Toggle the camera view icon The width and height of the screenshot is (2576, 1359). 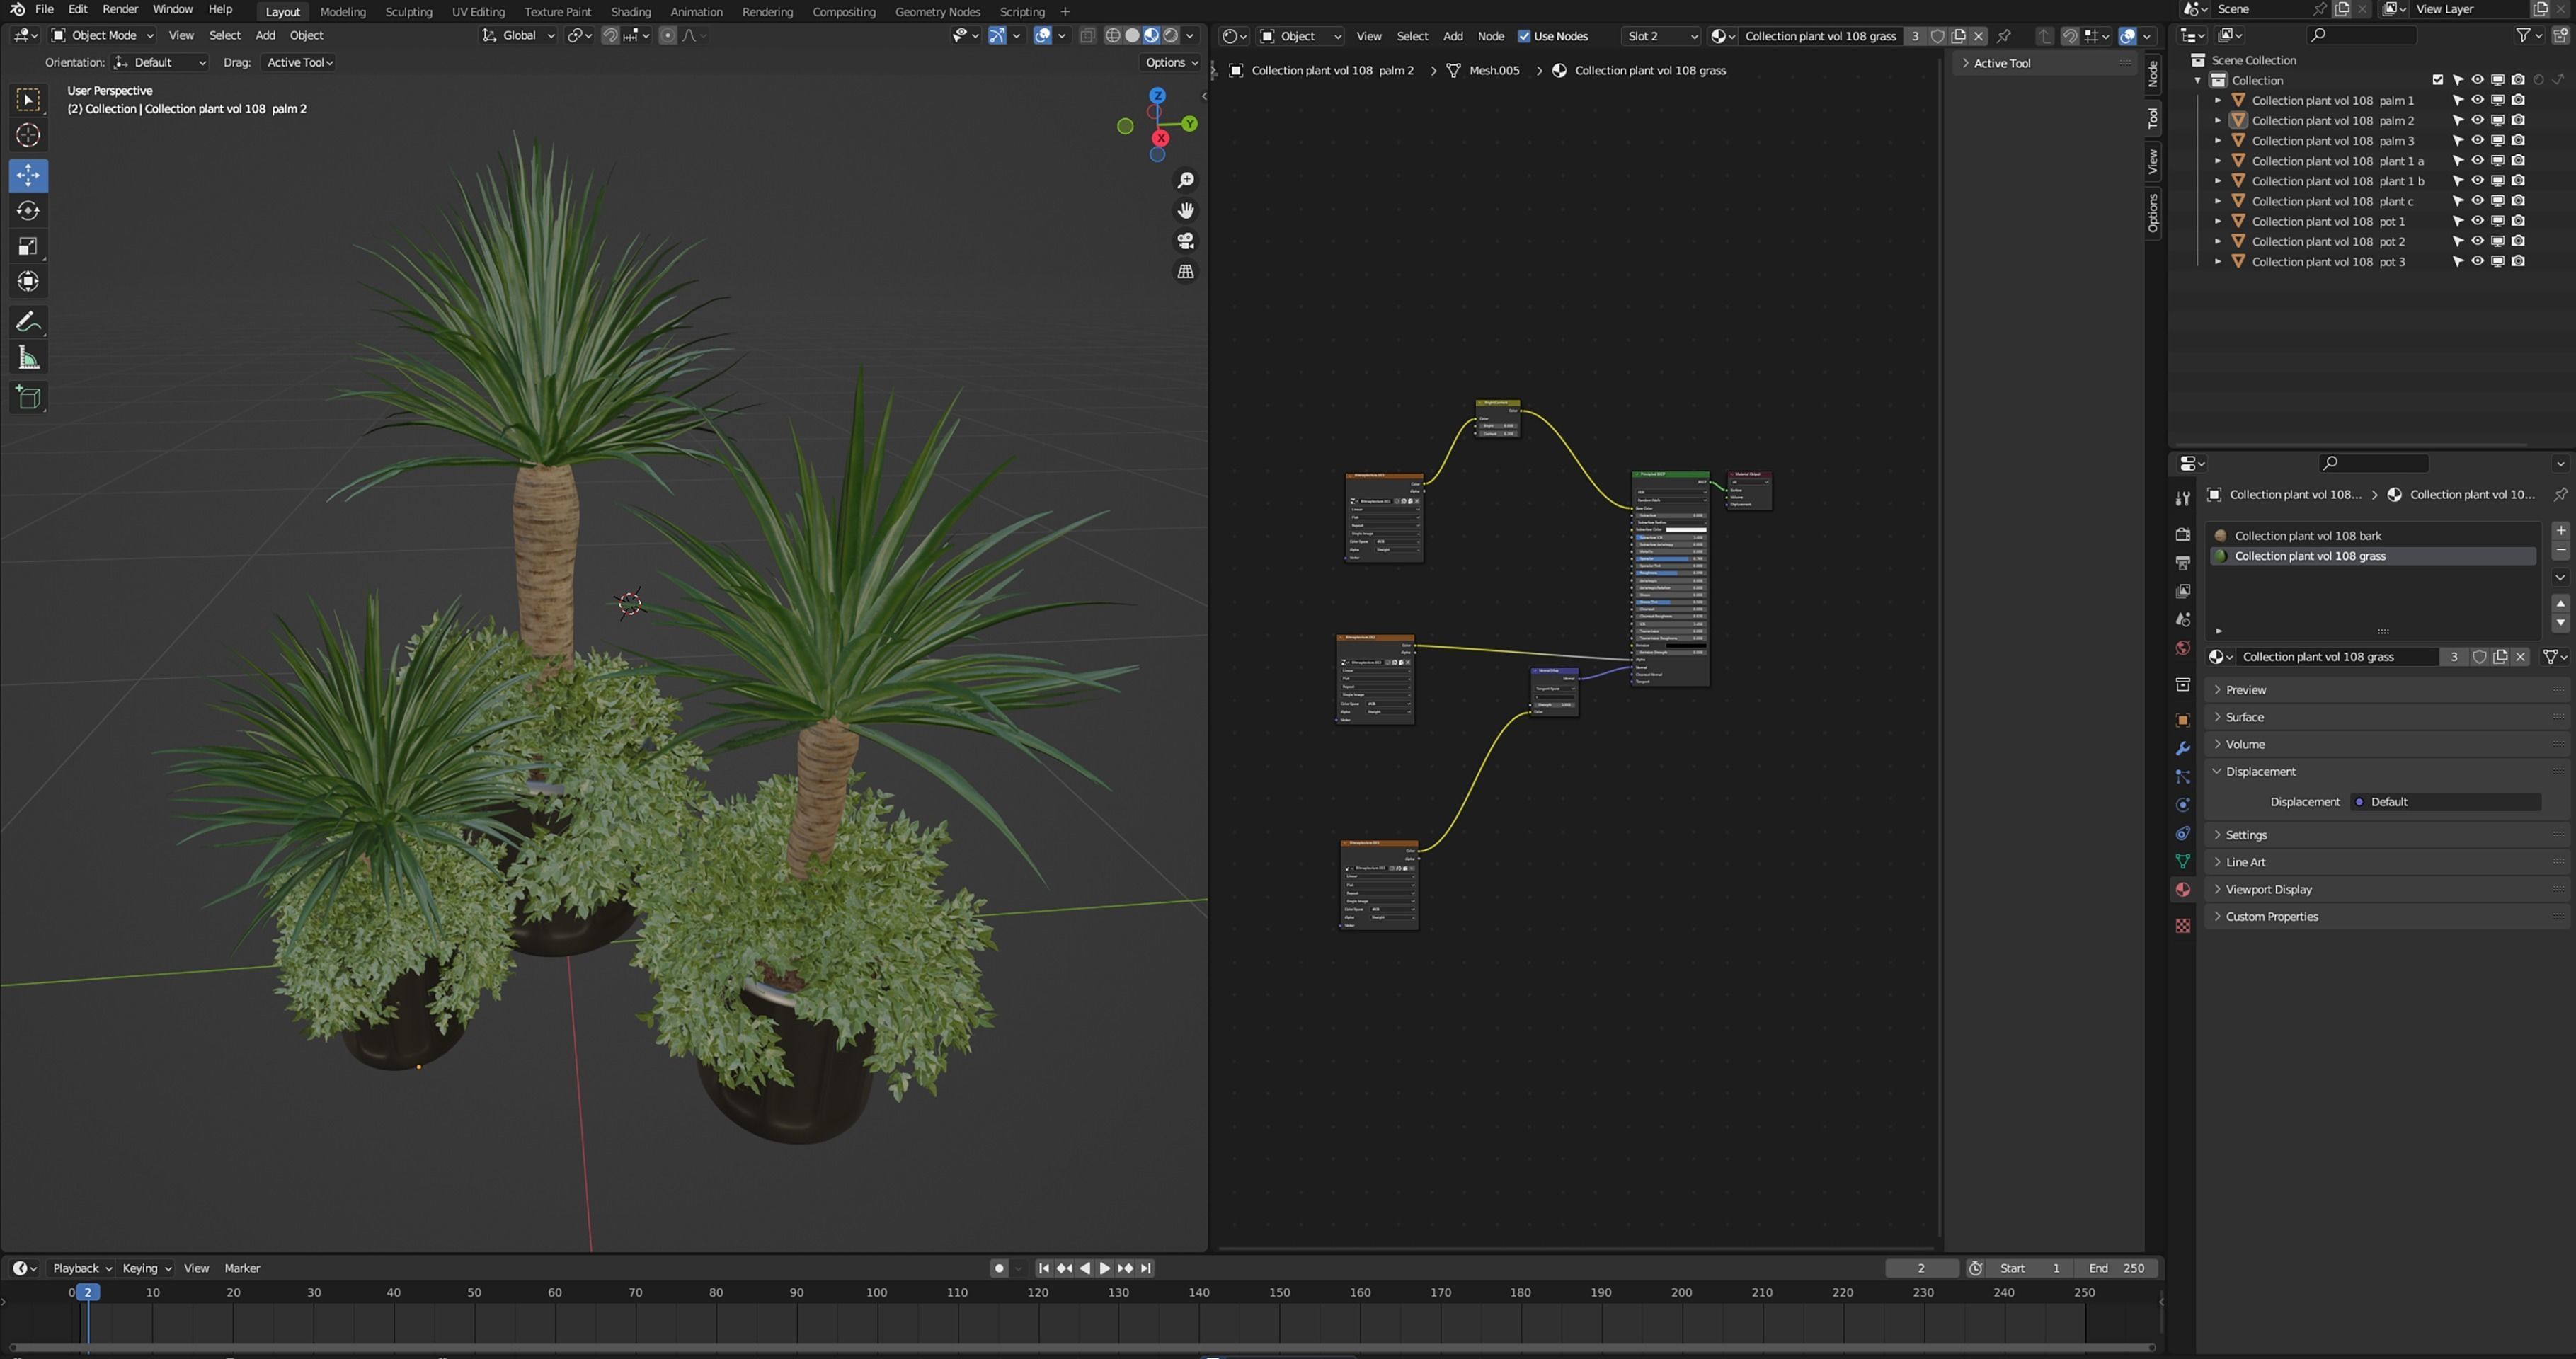[x=1185, y=241]
